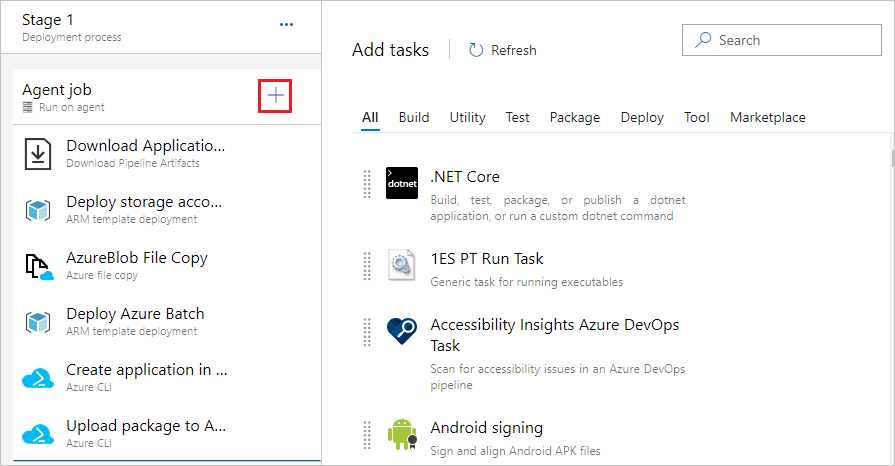Click the 'Run on agent' subtitle

tap(72, 107)
